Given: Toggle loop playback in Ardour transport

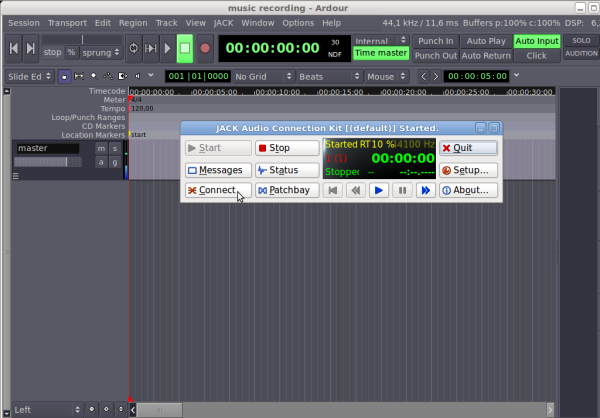Looking at the screenshot, I should 134,49.
